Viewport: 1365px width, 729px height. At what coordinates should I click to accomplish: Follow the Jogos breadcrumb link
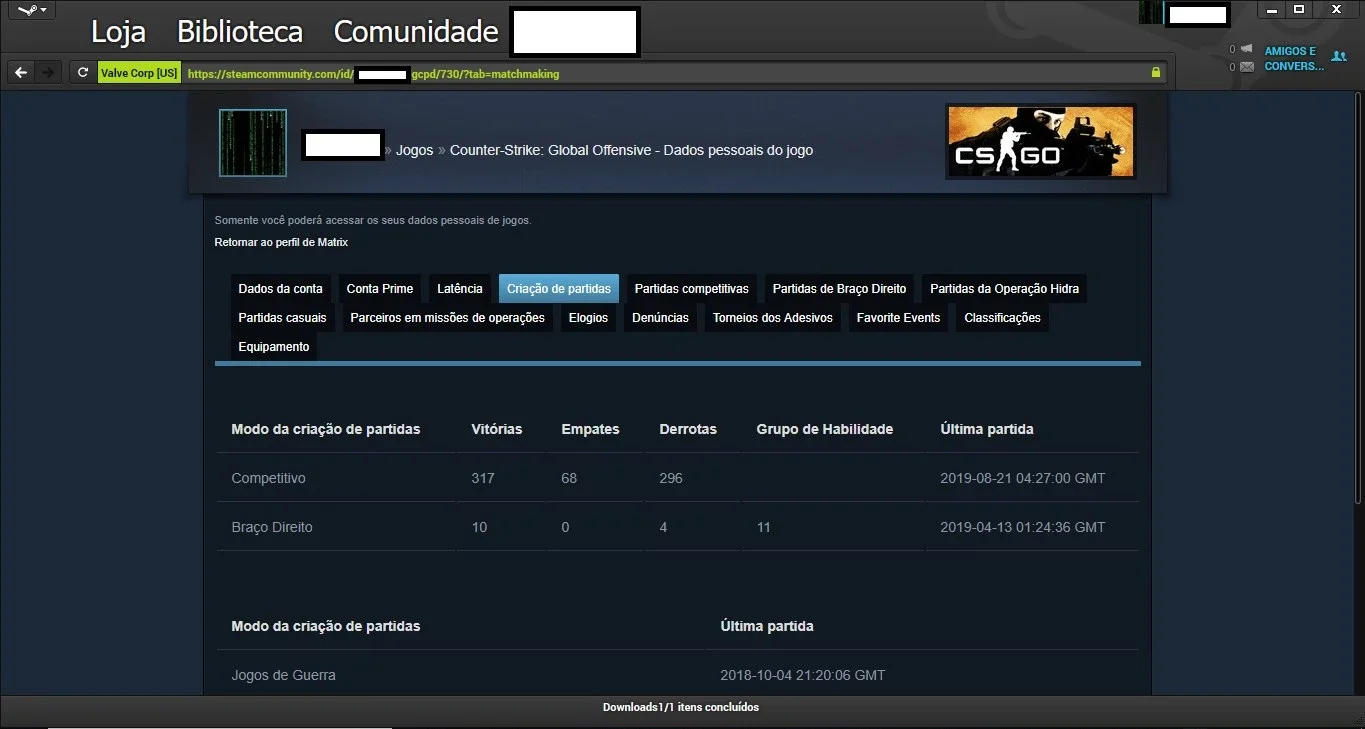tap(414, 150)
